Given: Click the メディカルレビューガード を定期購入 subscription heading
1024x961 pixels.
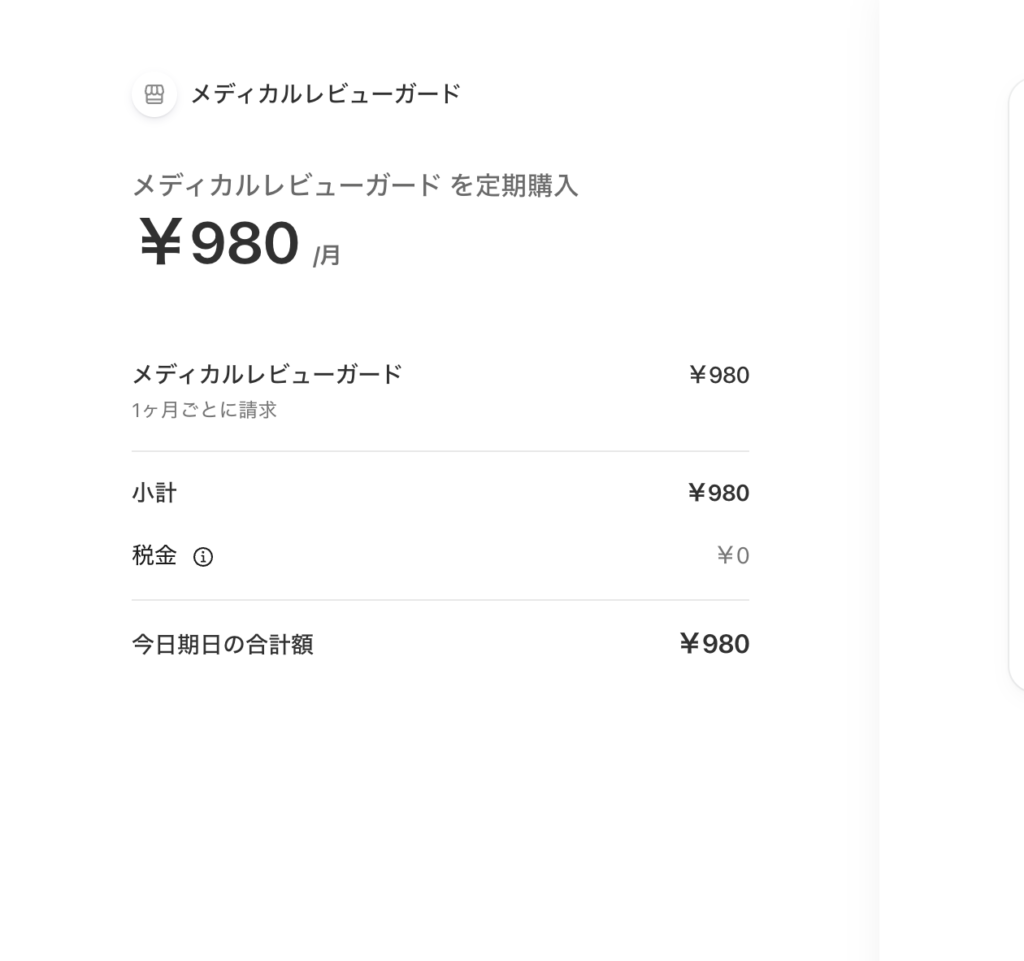Looking at the screenshot, I should [x=355, y=185].
